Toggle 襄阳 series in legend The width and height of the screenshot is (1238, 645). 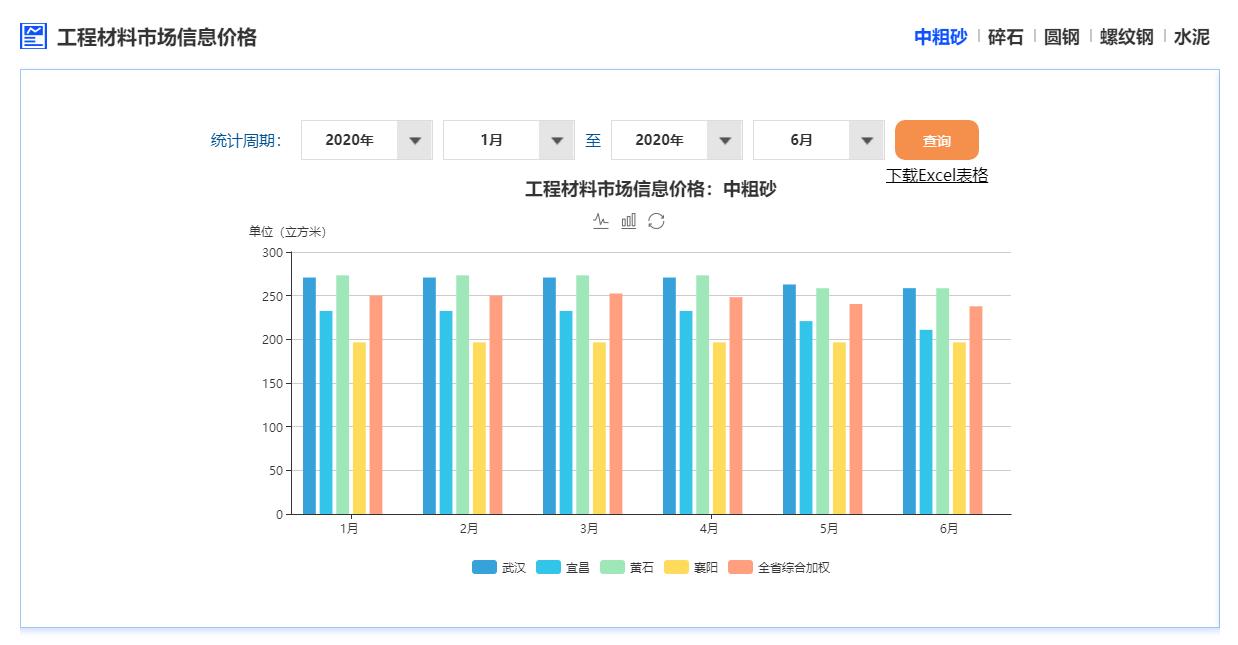(691, 567)
